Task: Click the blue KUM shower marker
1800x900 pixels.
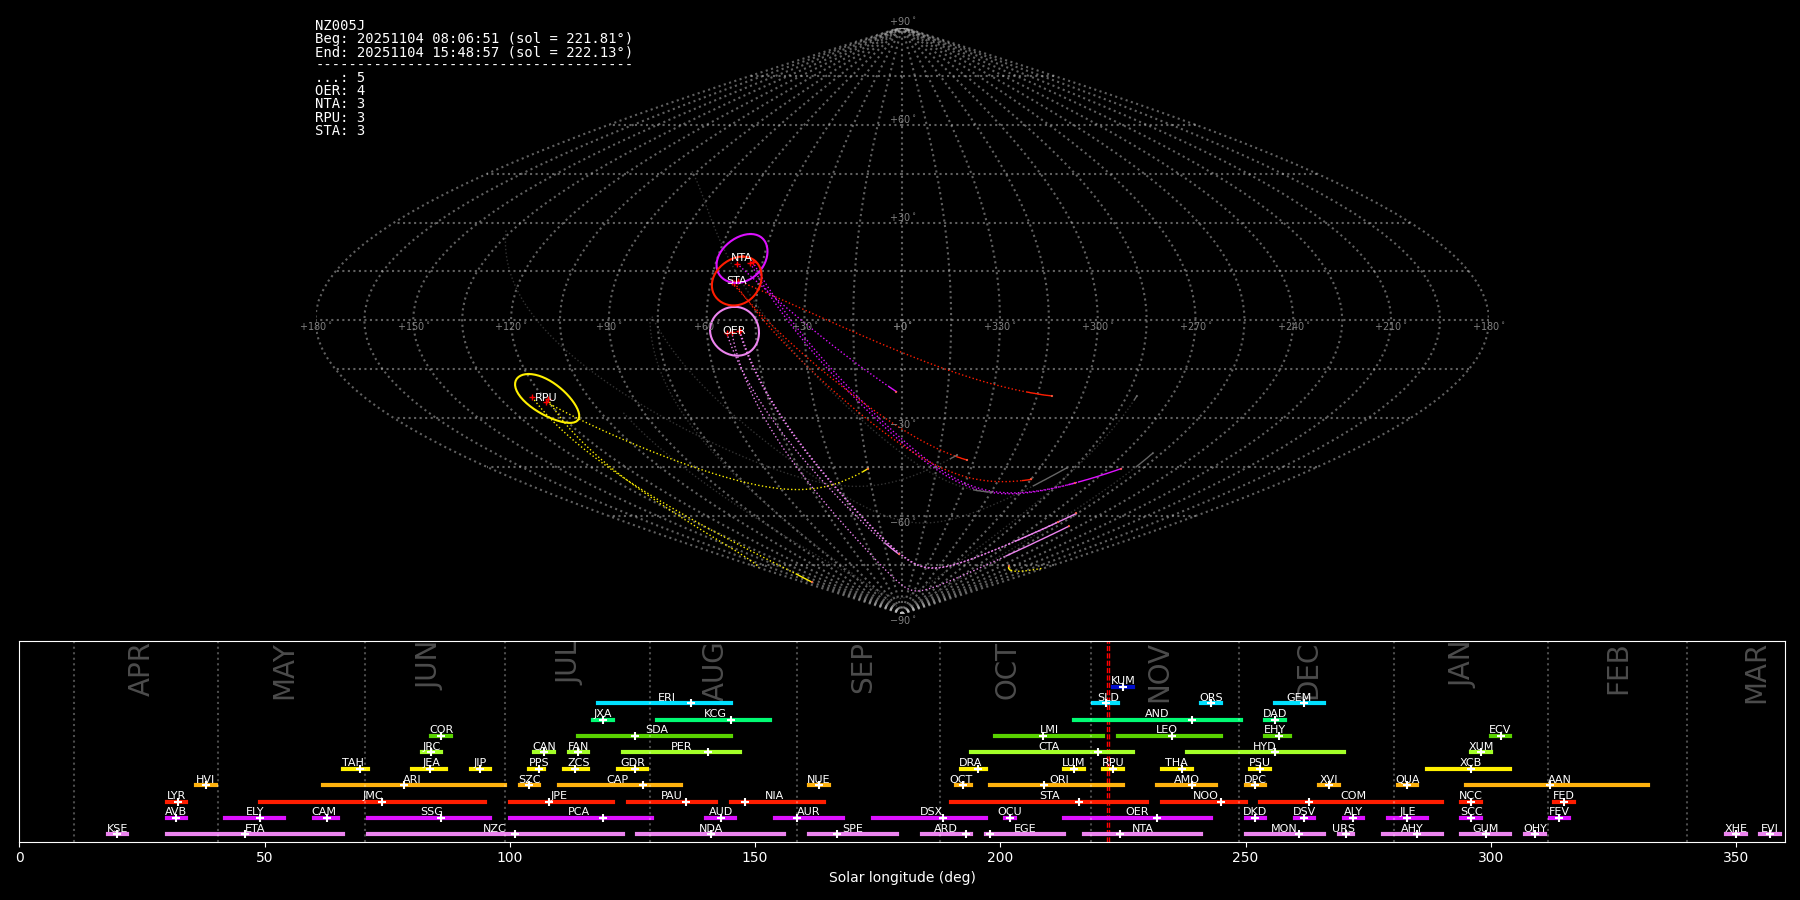Action: [1123, 686]
